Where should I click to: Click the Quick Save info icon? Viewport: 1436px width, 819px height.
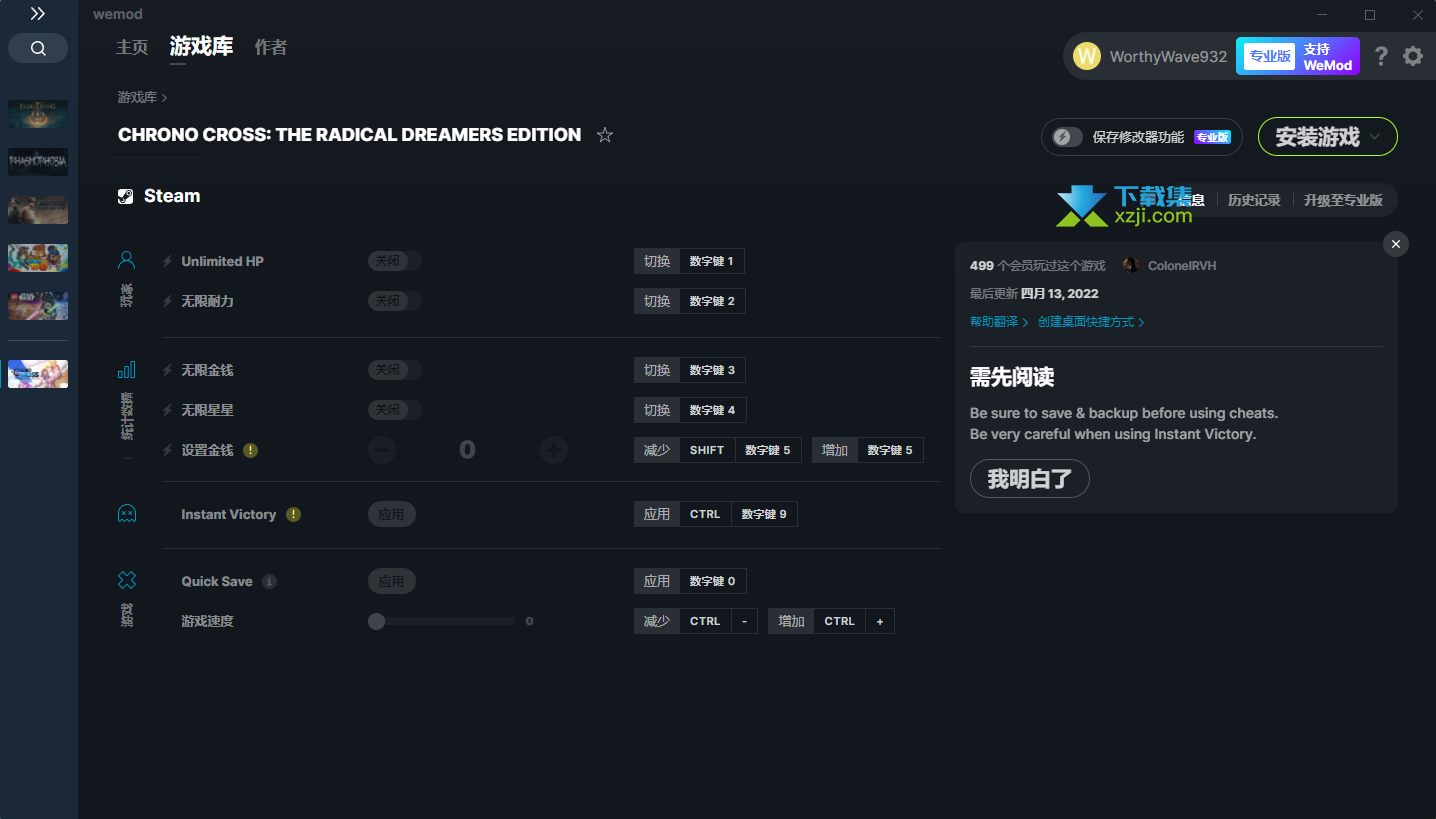[x=269, y=581]
